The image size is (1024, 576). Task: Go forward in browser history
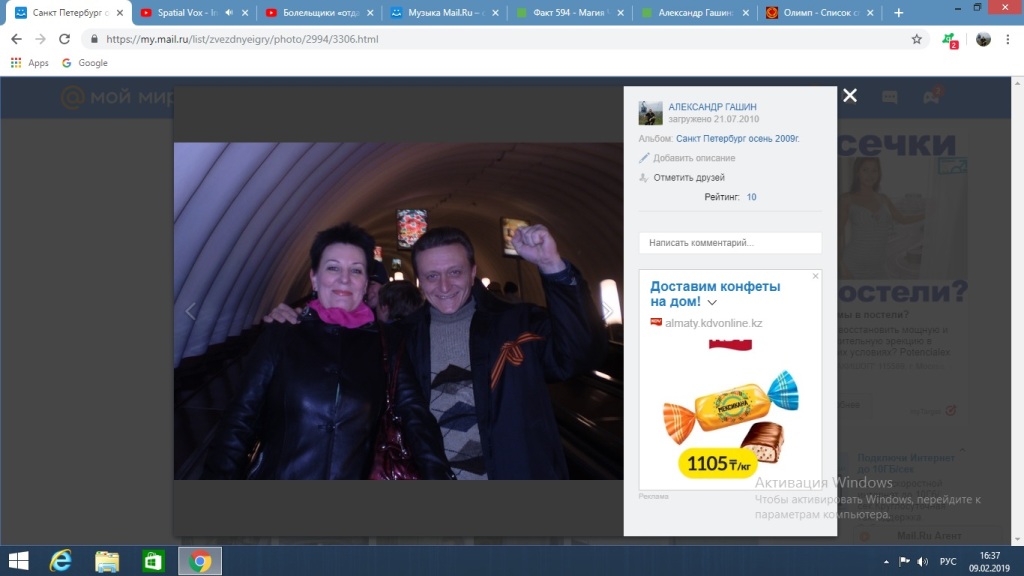40,39
